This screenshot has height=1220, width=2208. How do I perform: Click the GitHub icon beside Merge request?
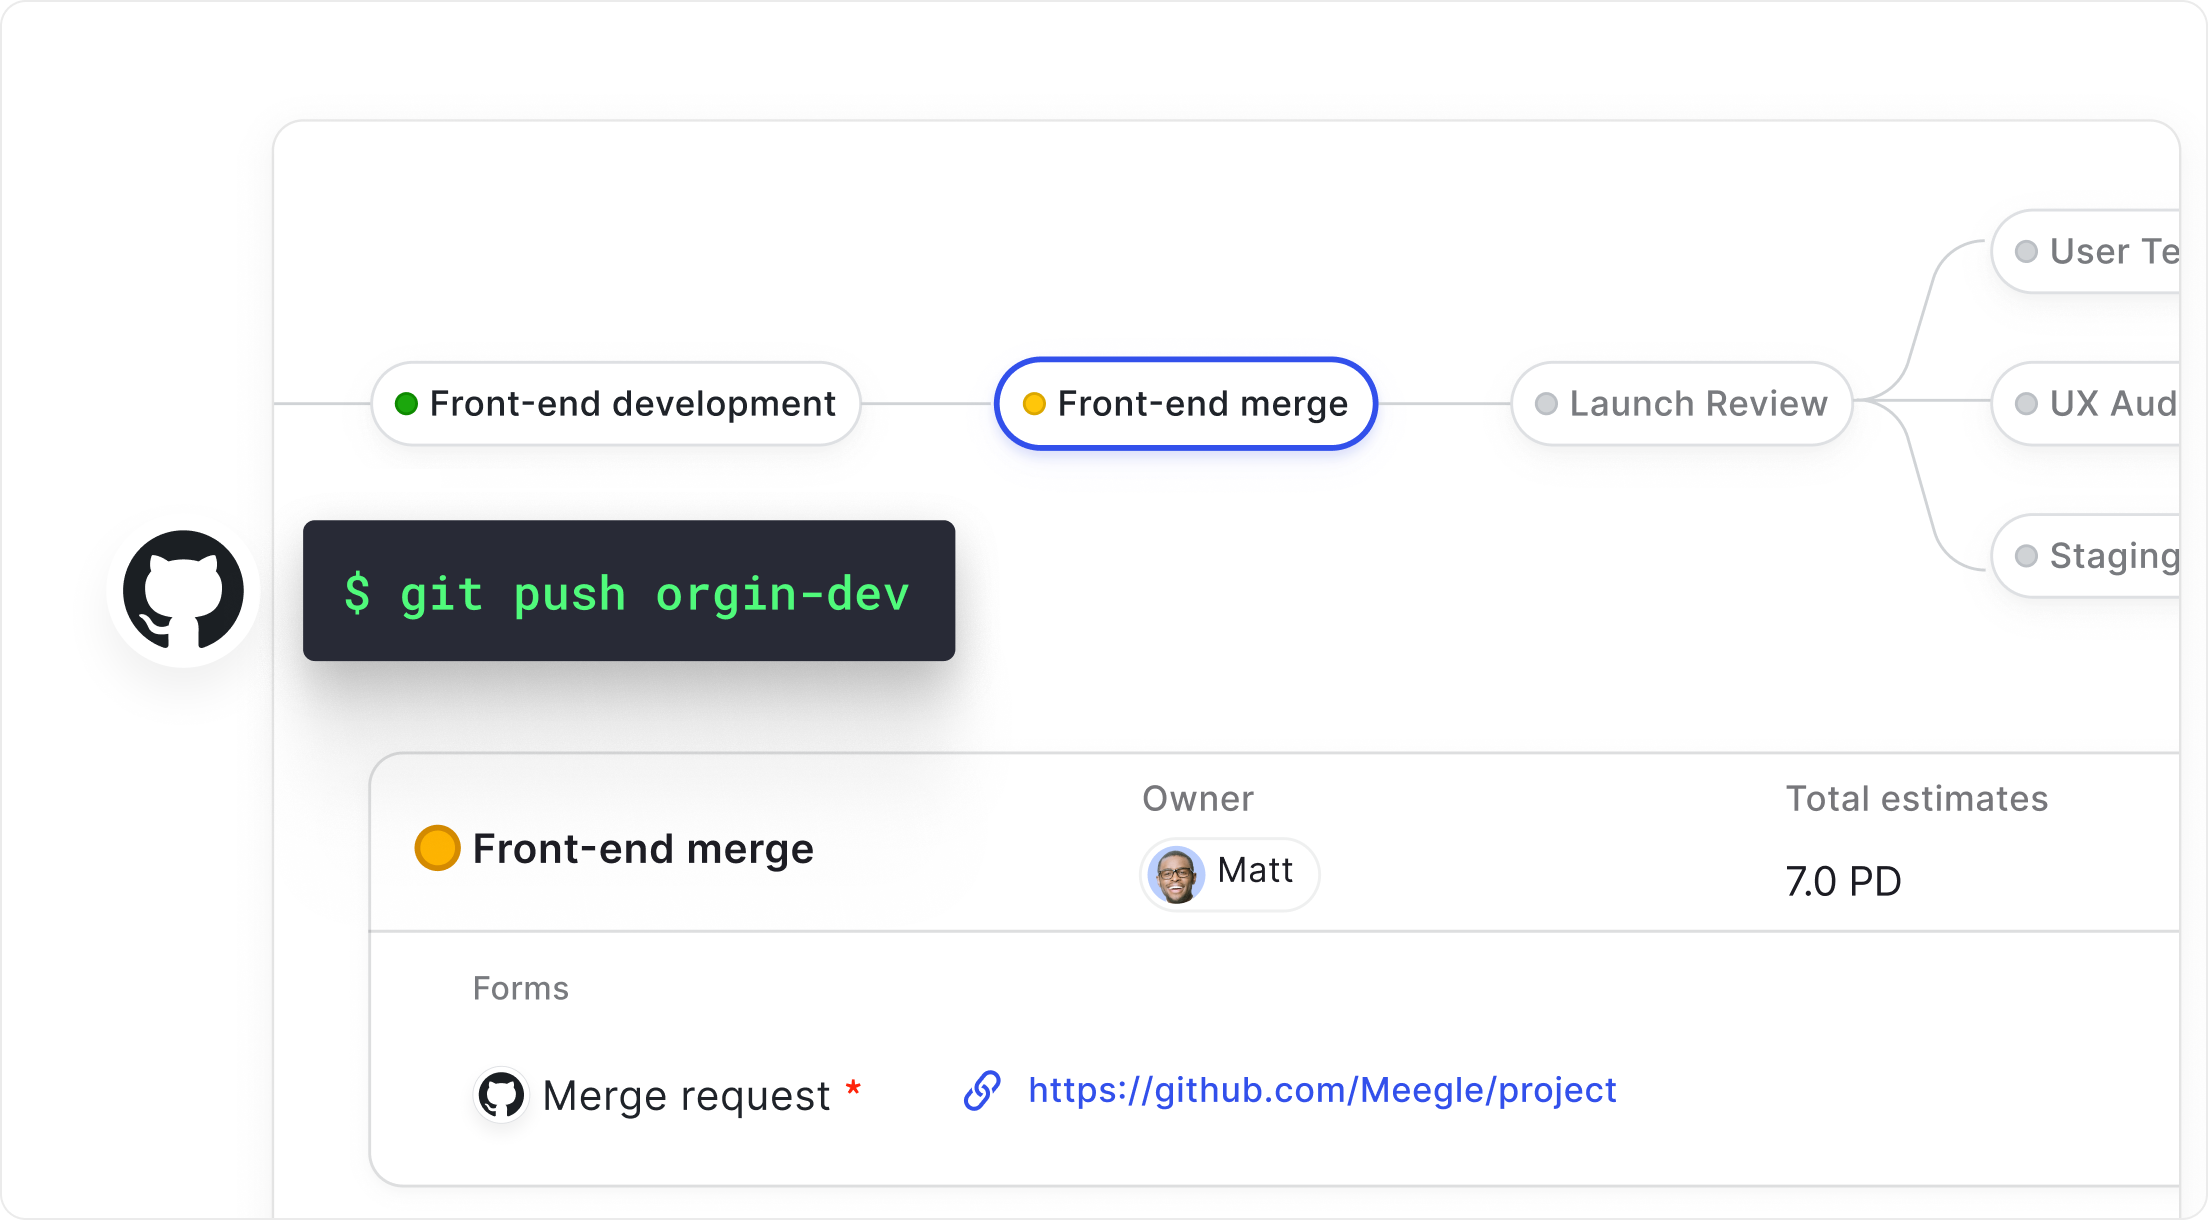(x=500, y=1094)
